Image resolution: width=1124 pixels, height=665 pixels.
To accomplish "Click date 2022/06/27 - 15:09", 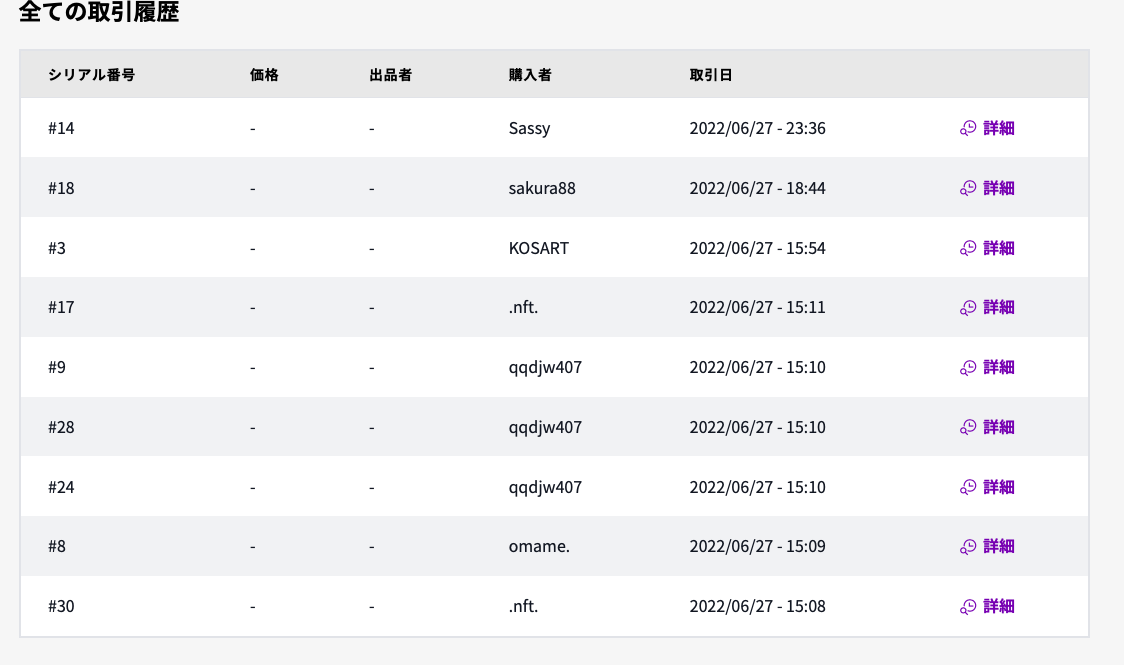I will (758, 547).
